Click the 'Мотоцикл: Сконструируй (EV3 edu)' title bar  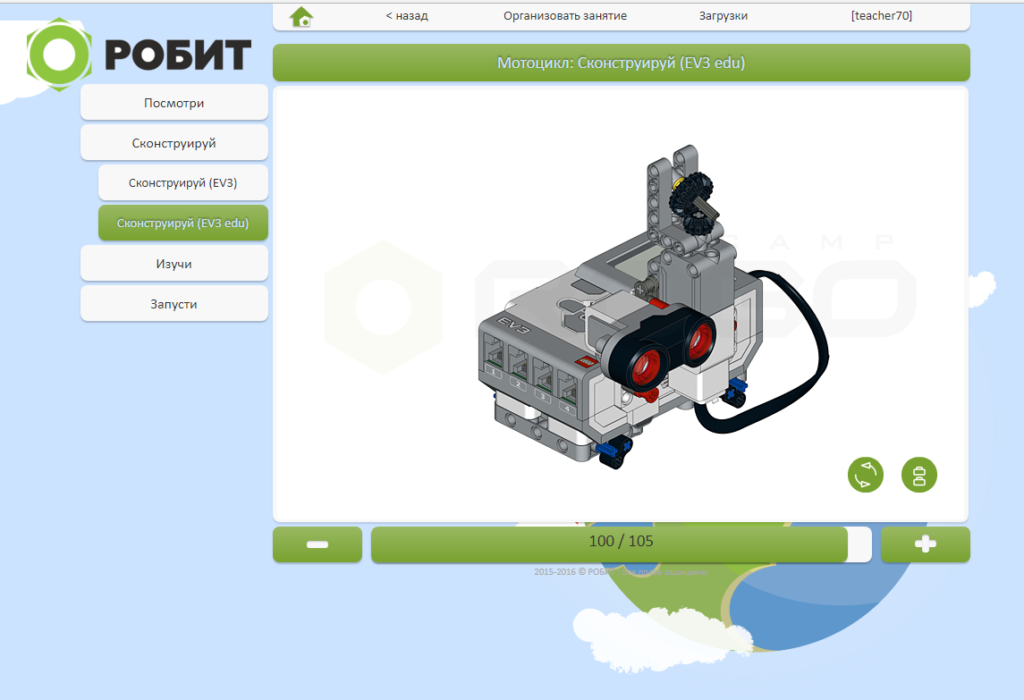(x=621, y=63)
